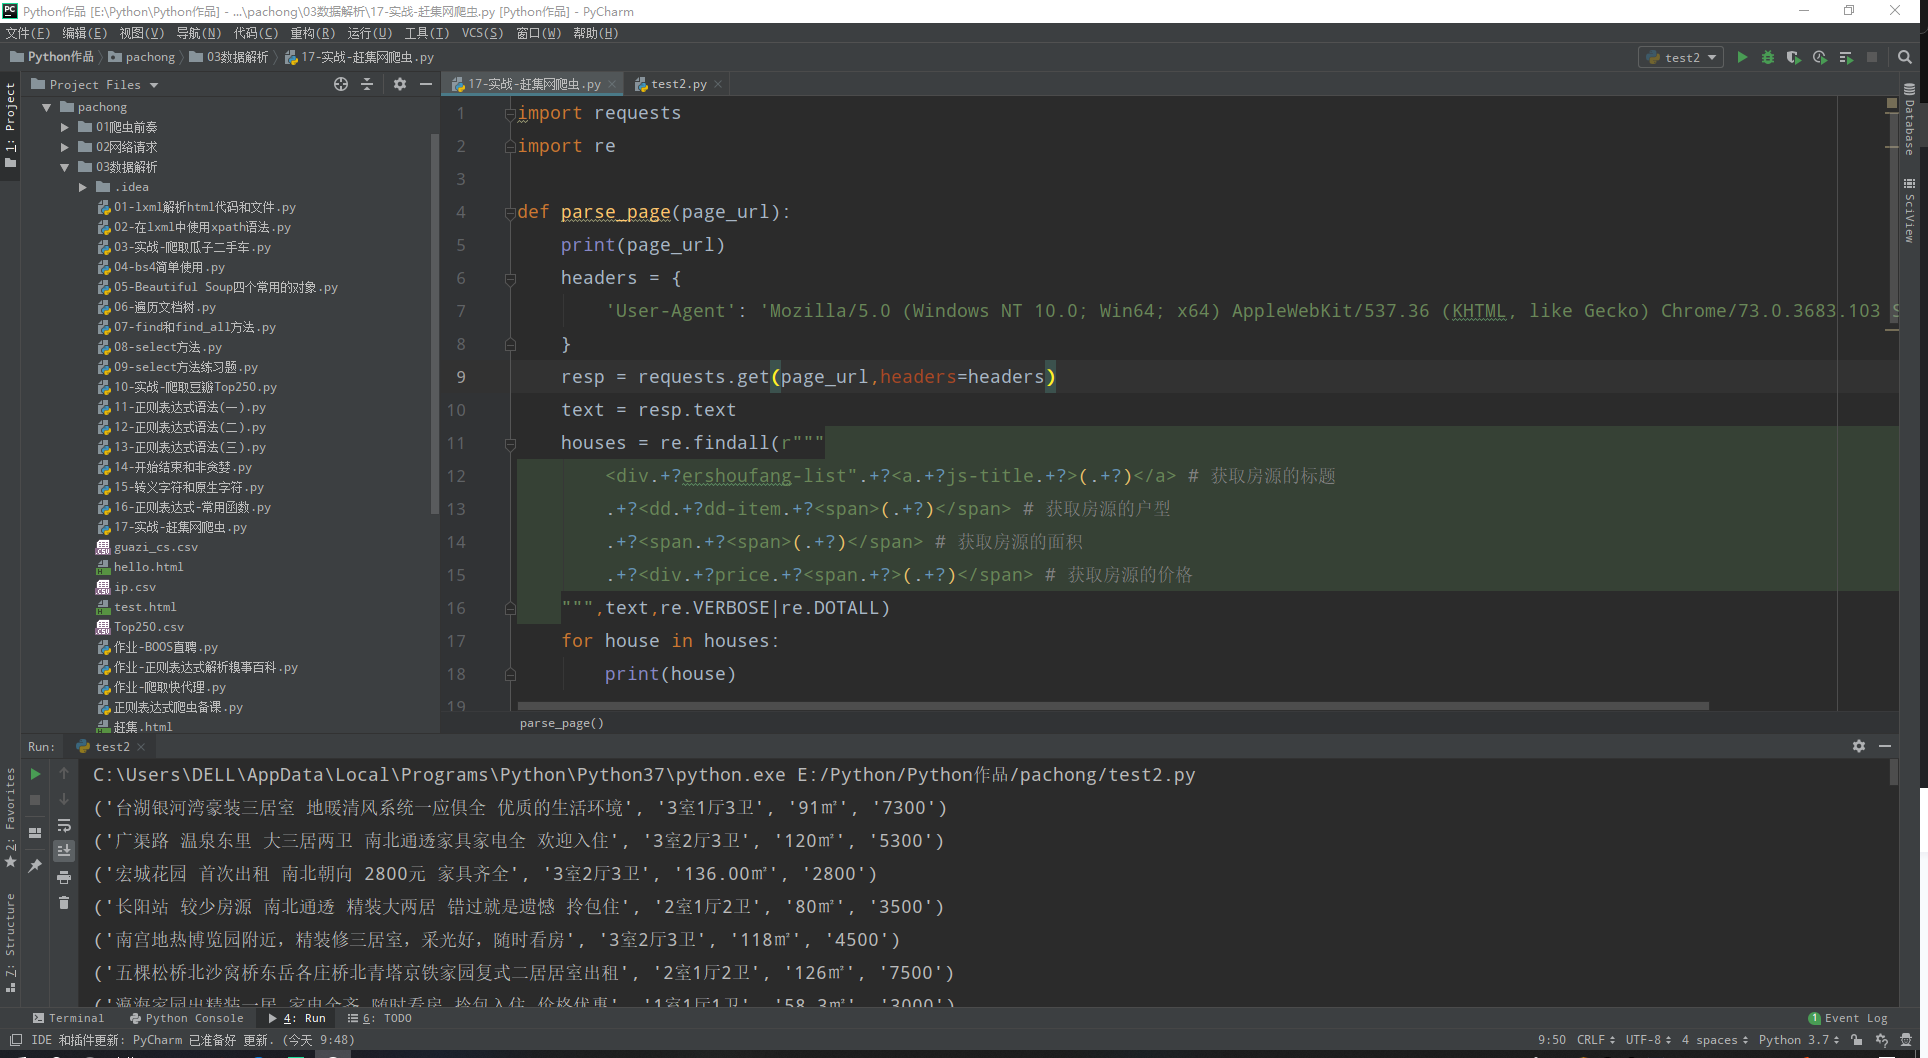The height and width of the screenshot is (1058, 1928).
Task: Change the UTF-8 file encoding
Action: (x=1648, y=1040)
